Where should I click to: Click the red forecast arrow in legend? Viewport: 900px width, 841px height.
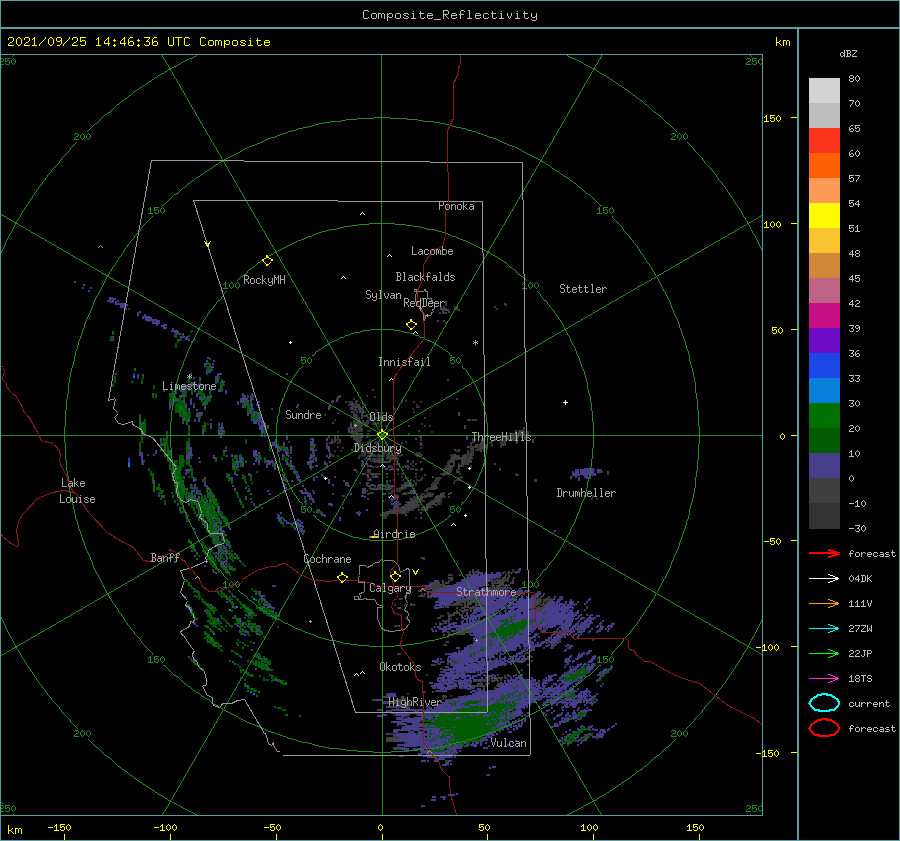click(x=824, y=553)
